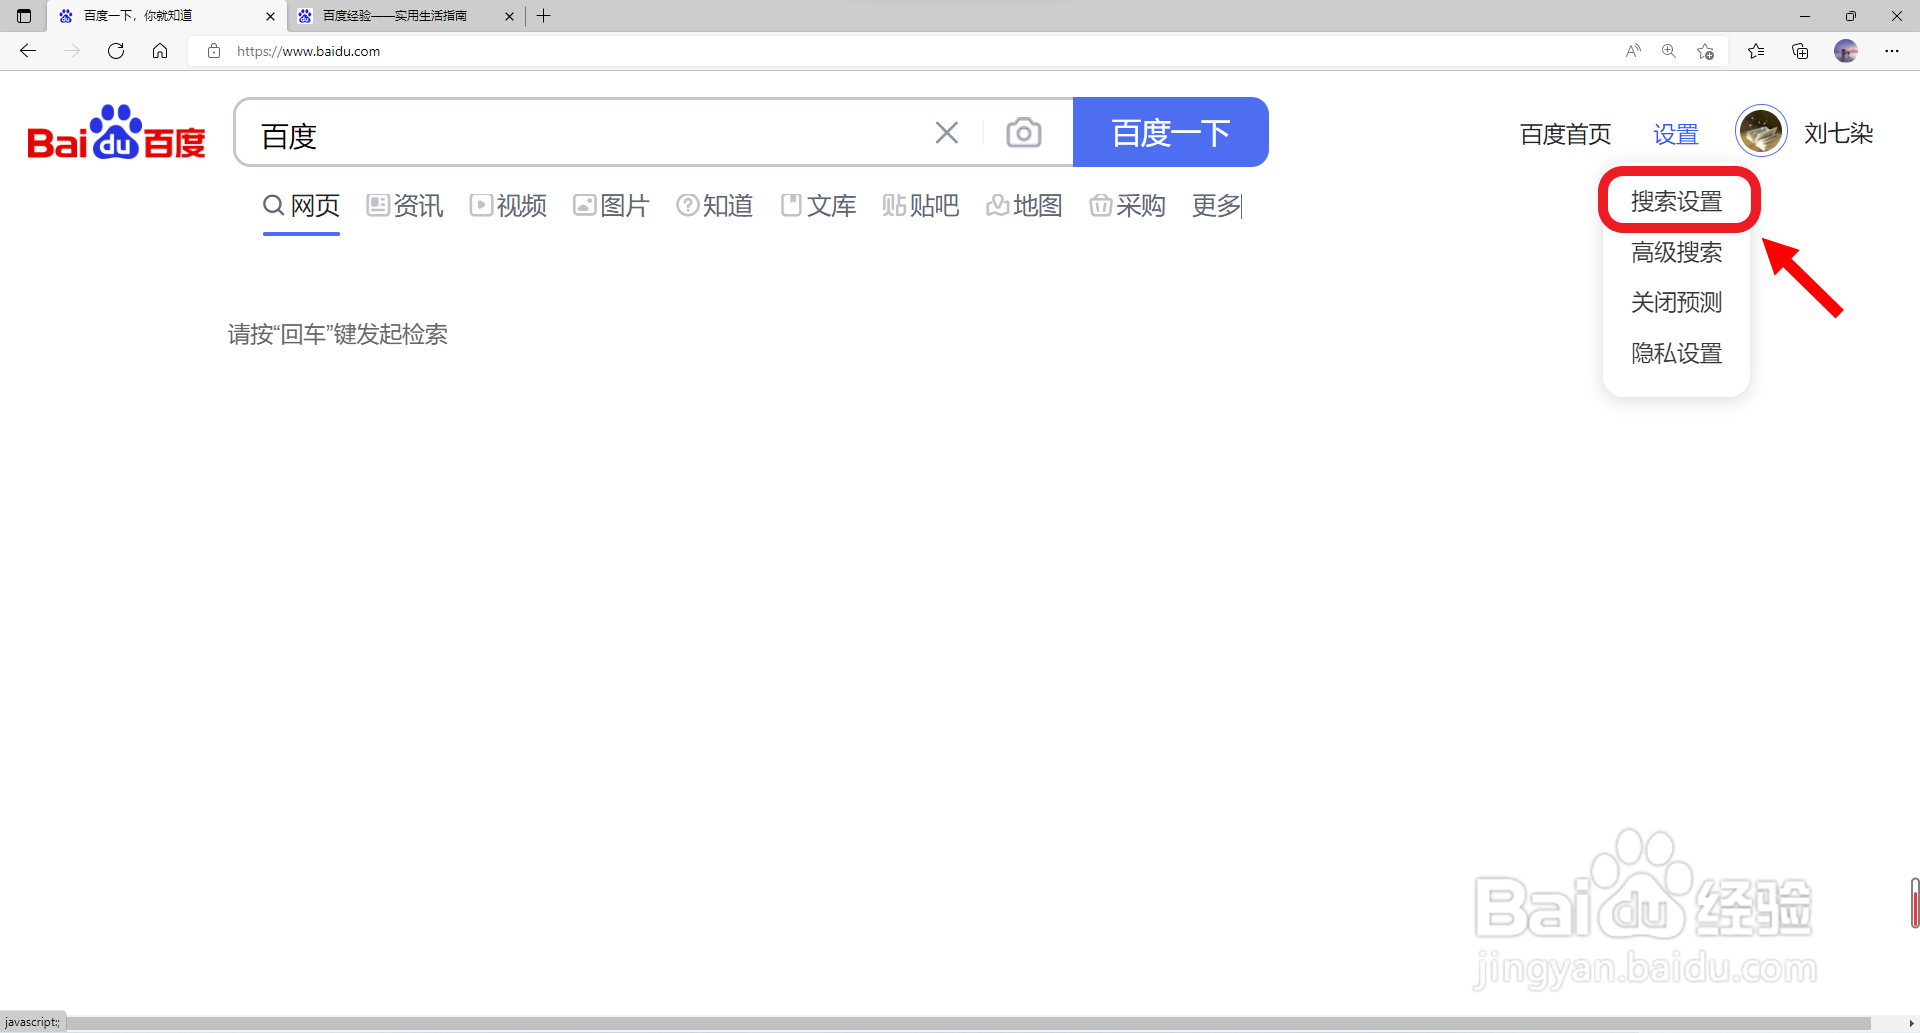
Task: Click the zoom magnifier icon in address bar
Action: click(1669, 51)
